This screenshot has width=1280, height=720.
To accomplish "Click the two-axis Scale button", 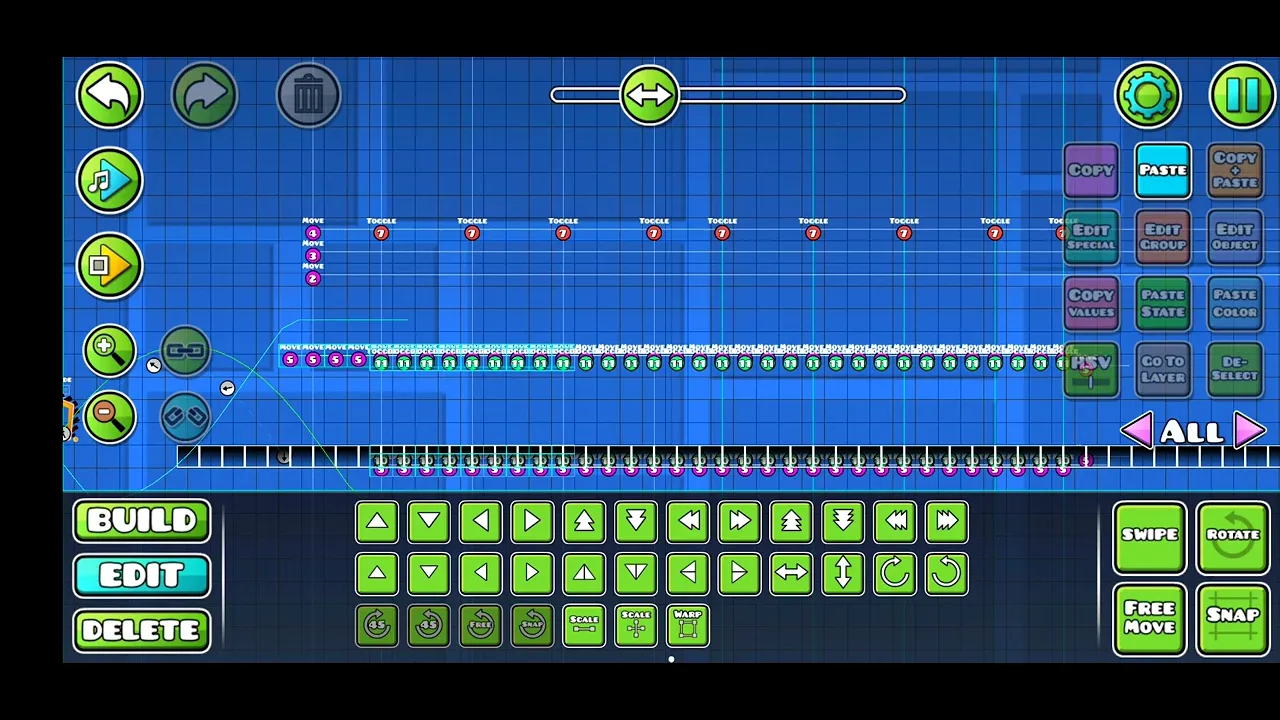I will click(x=636, y=625).
